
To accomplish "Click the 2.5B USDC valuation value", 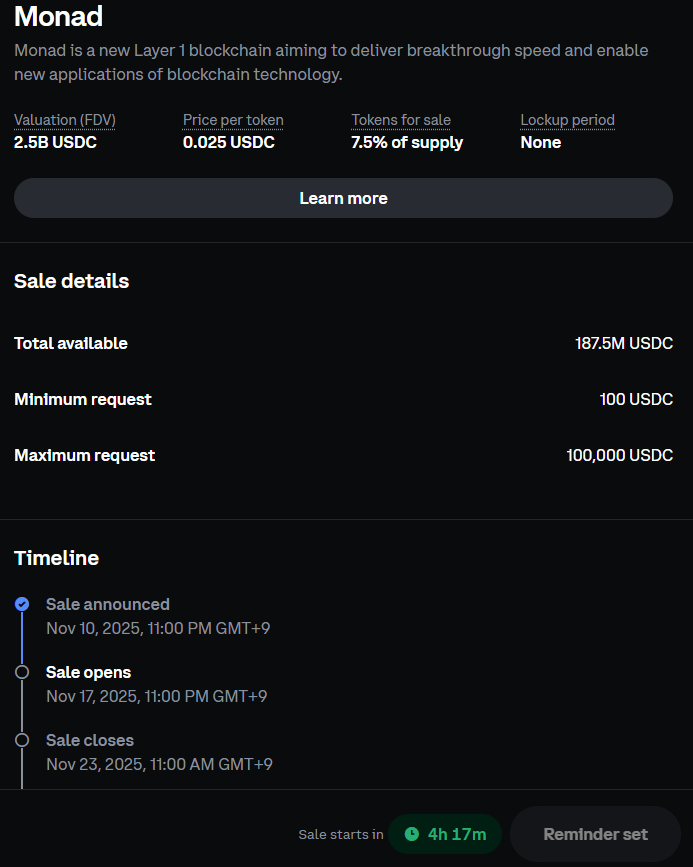I will click(55, 142).
